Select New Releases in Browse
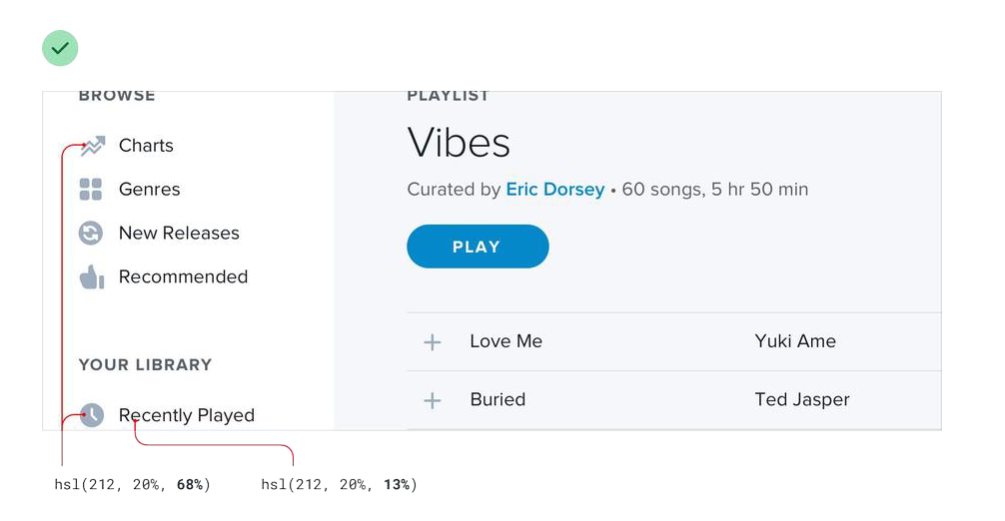The height and width of the screenshot is (521, 1005). [x=179, y=234]
